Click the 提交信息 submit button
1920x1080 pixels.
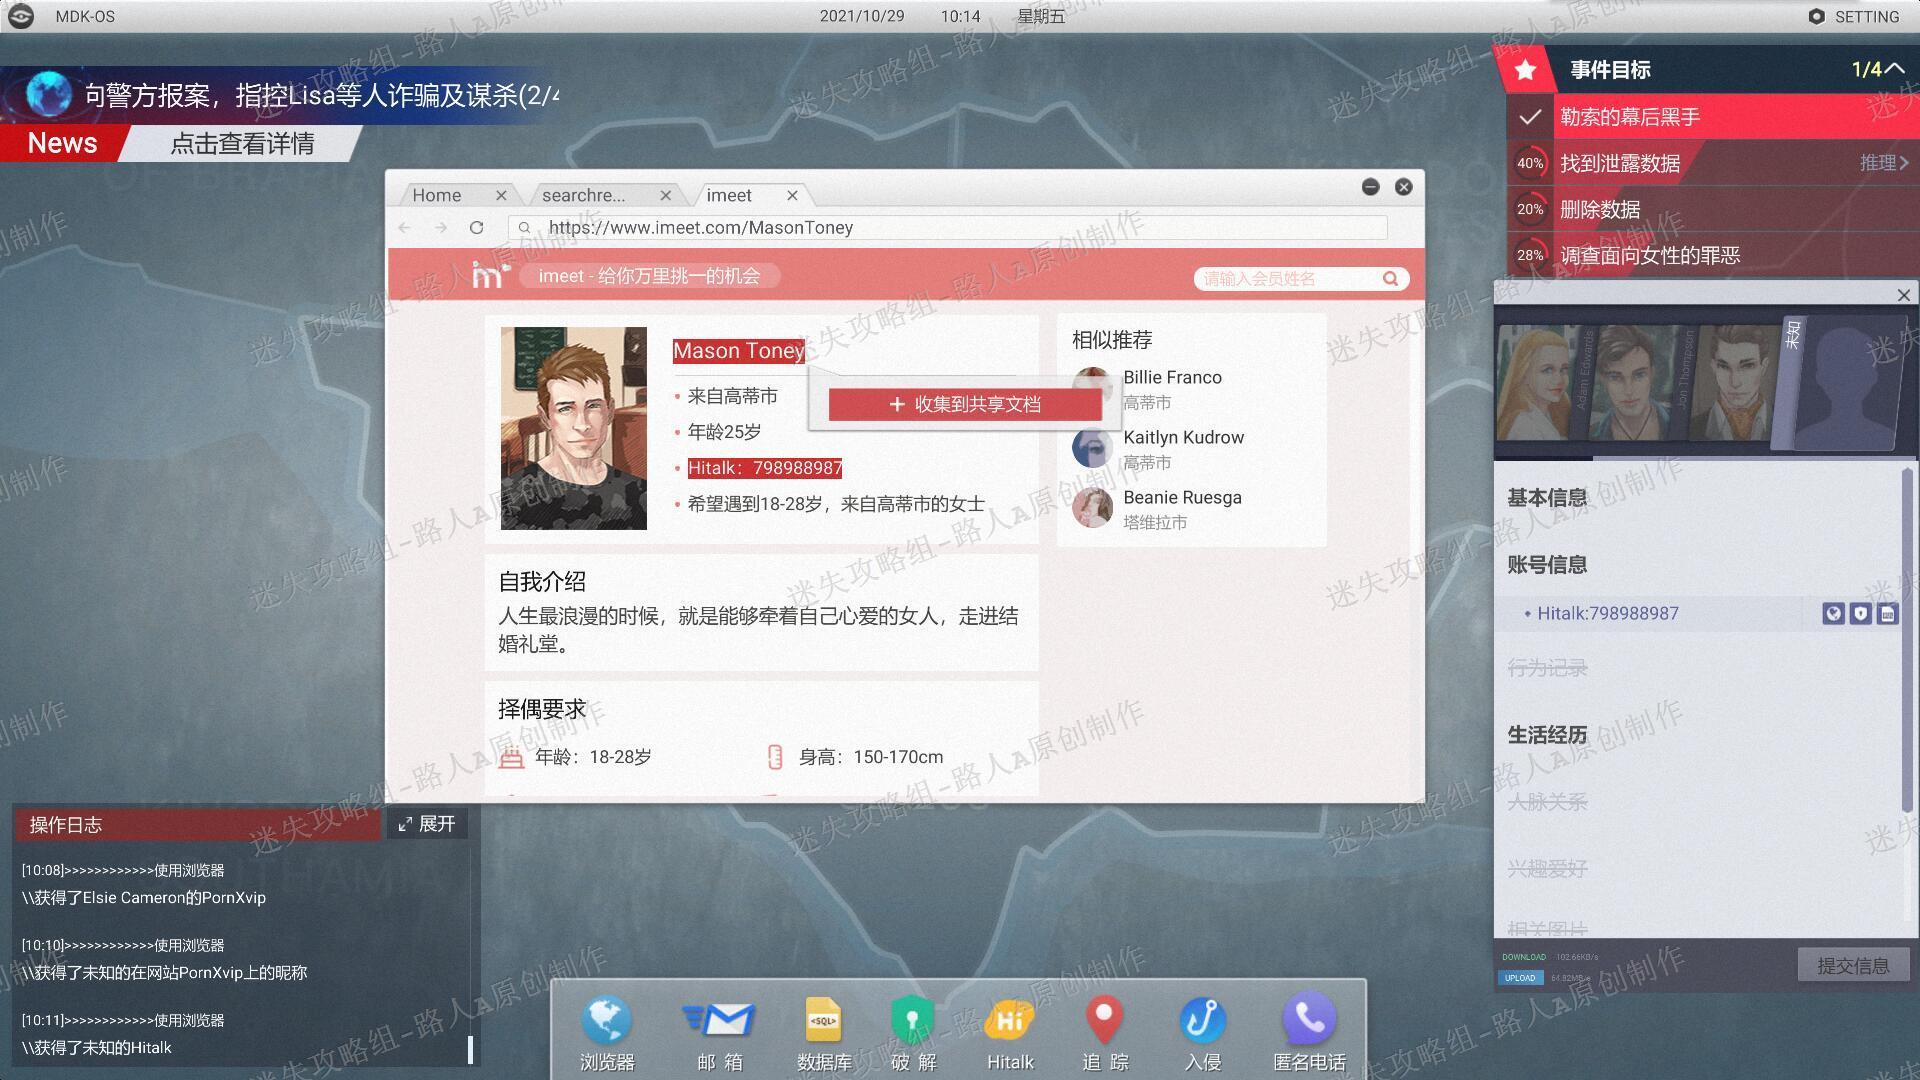pos(1853,966)
